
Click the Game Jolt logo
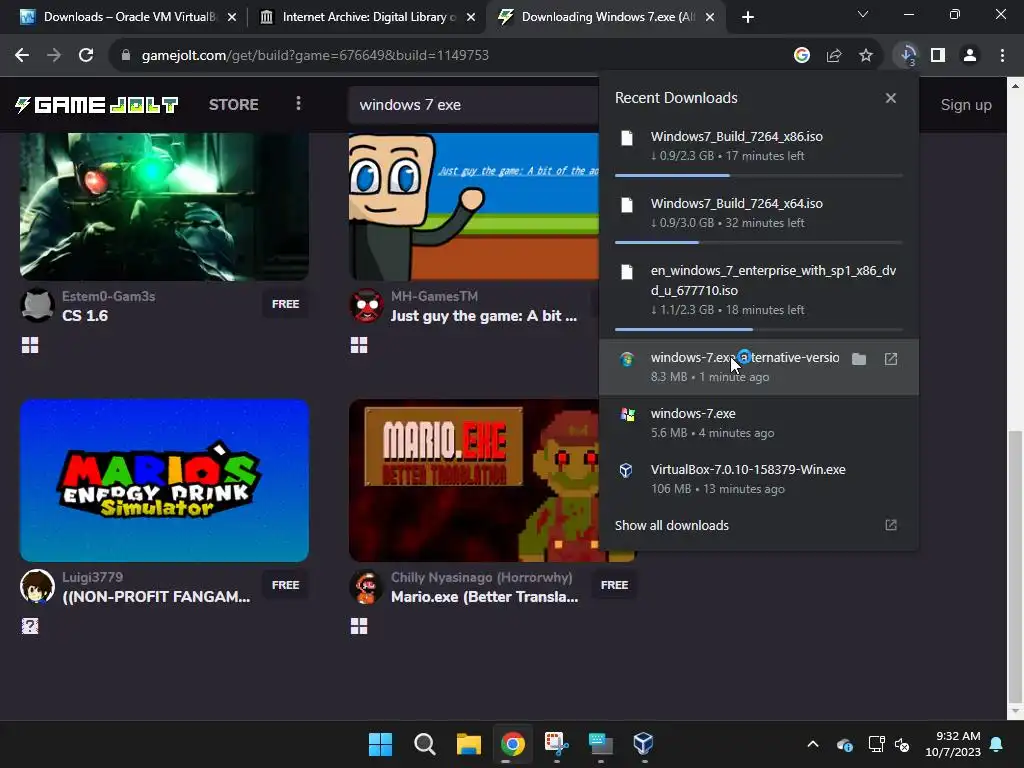click(x=97, y=104)
